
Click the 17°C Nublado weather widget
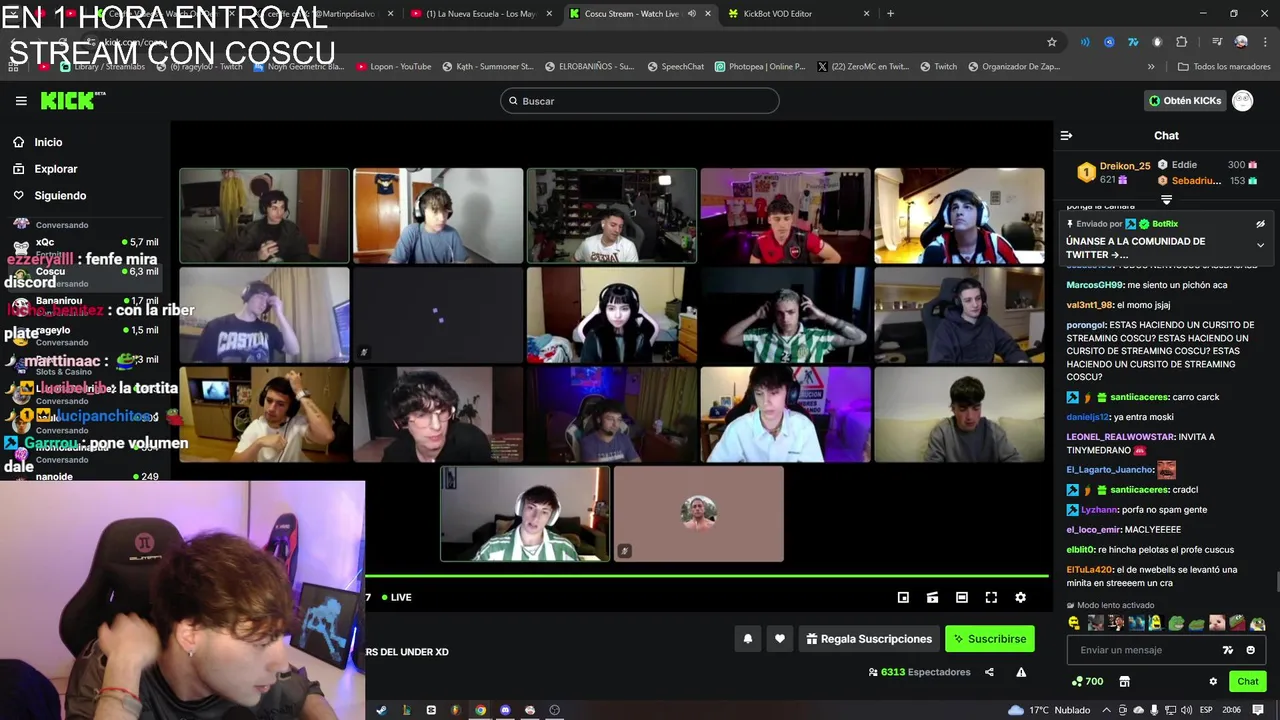tap(1049, 710)
